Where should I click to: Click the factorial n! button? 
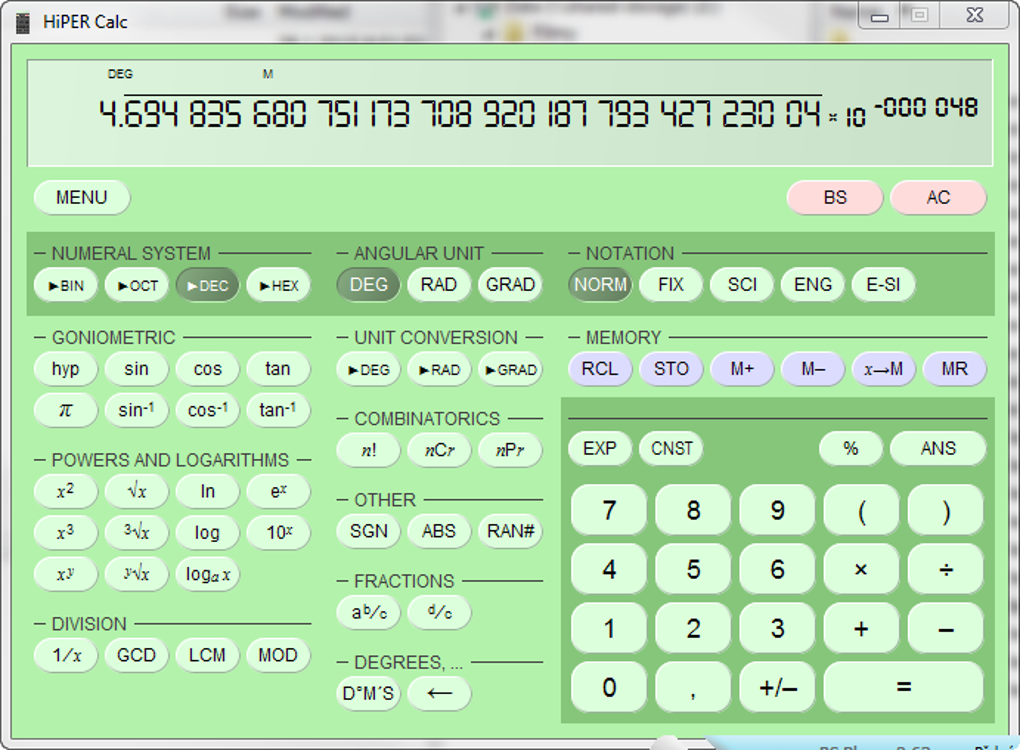tap(368, 449)
